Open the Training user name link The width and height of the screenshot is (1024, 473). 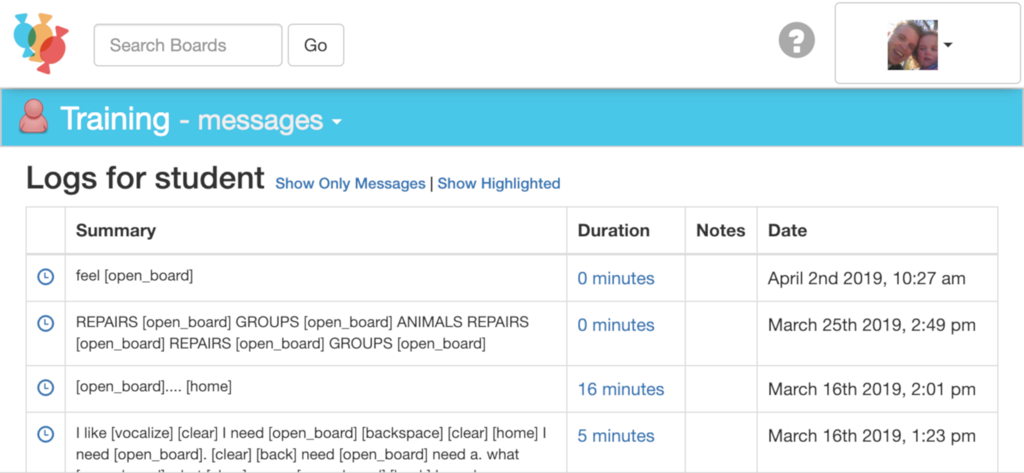coord(115,119)
